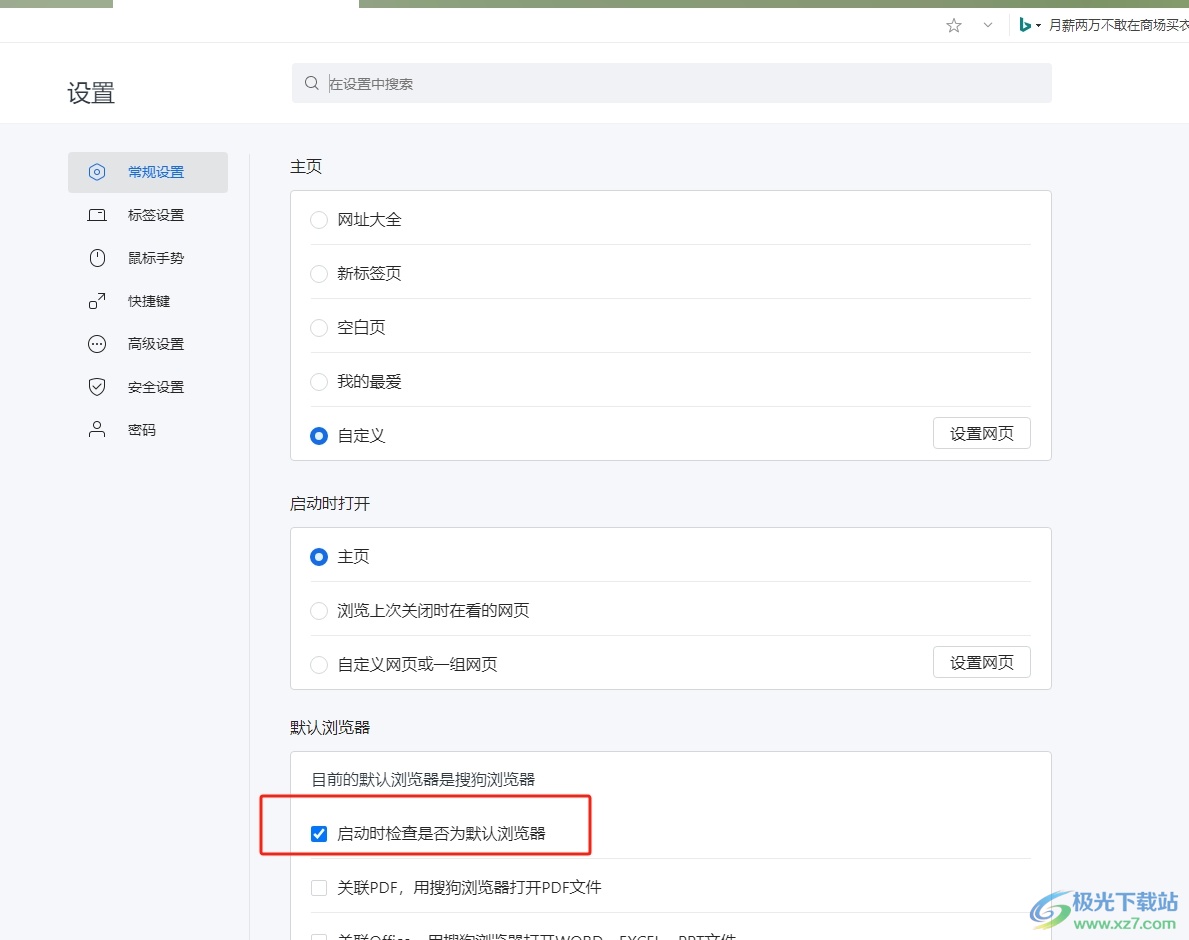Select 自定义 homepage radio button

click(319, 436)
